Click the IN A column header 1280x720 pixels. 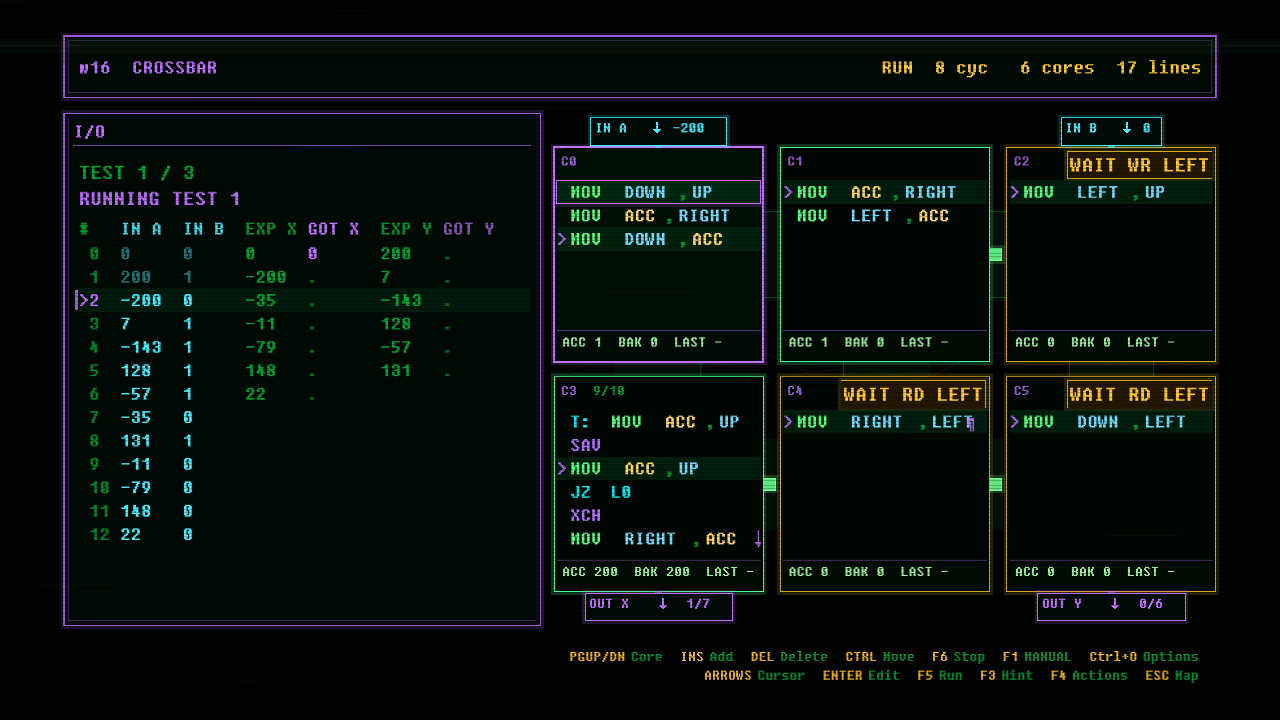(x=141, y=229)
